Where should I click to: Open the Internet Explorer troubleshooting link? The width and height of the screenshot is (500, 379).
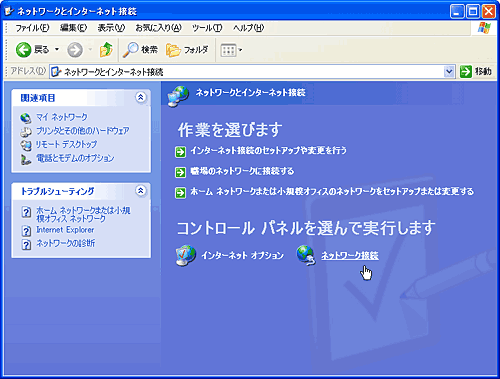pos(65,230)
